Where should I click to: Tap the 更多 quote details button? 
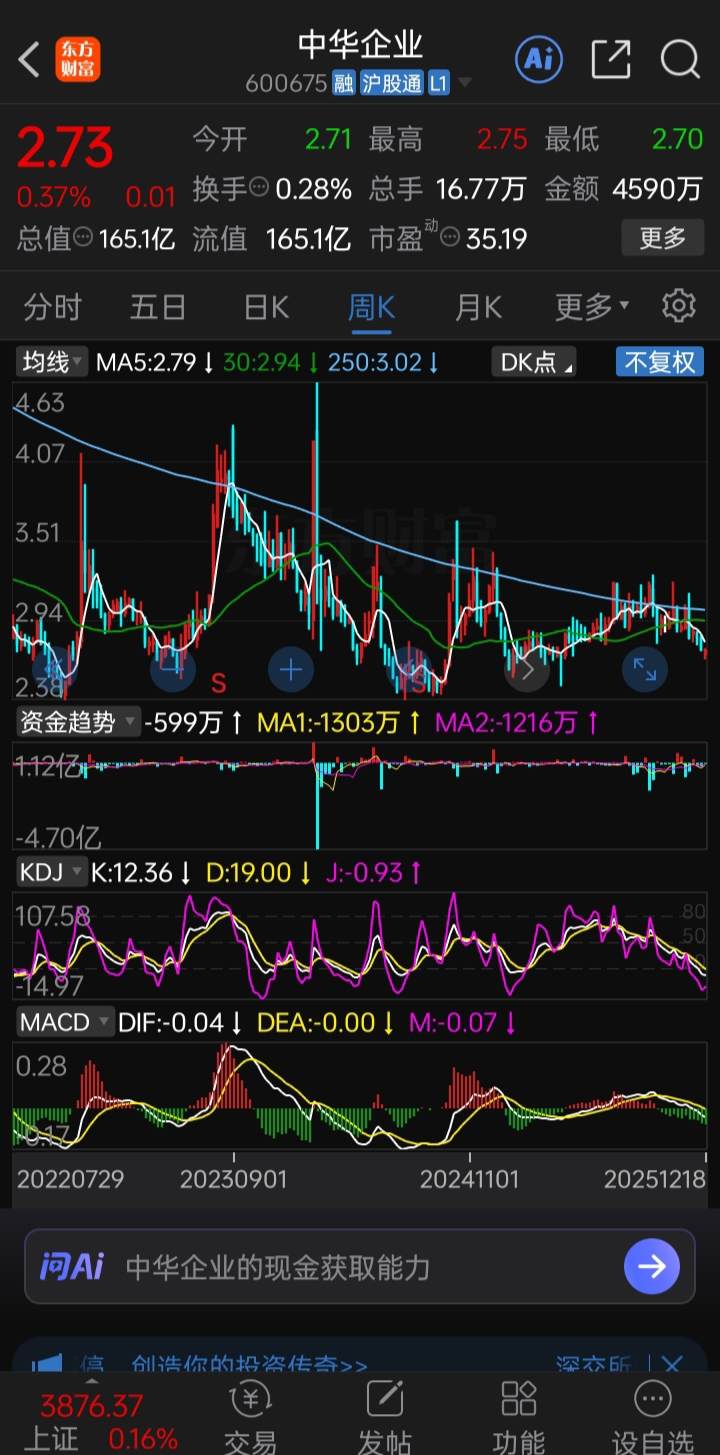[662, 238]
